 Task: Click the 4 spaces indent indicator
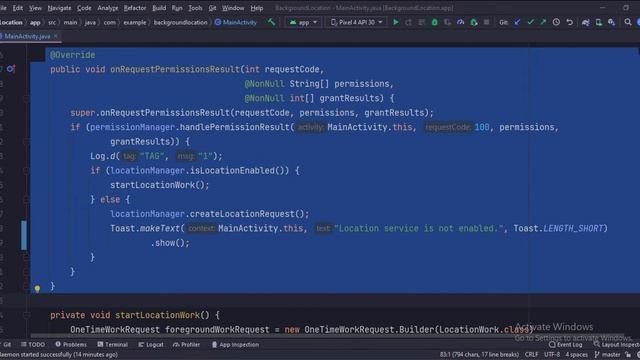(x=576, y=355)
